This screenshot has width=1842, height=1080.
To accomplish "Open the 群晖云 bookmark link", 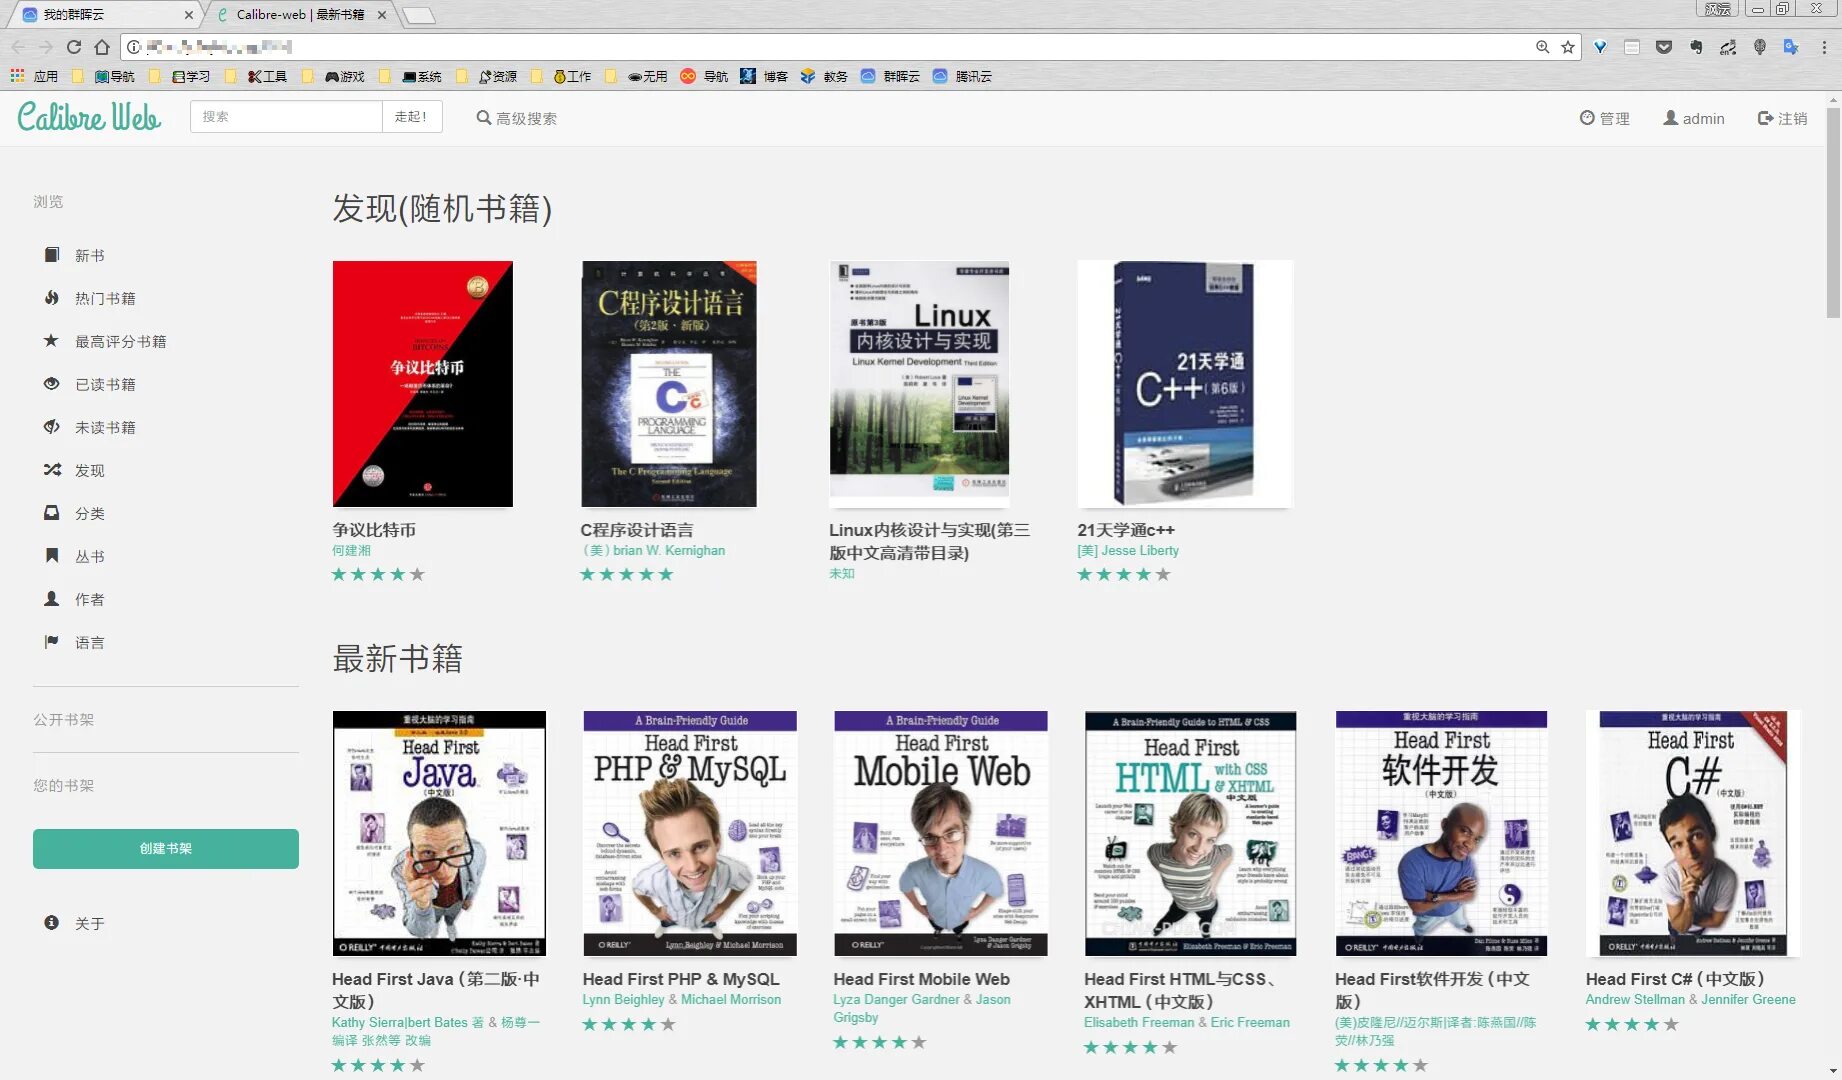I will tap(890, 76).
